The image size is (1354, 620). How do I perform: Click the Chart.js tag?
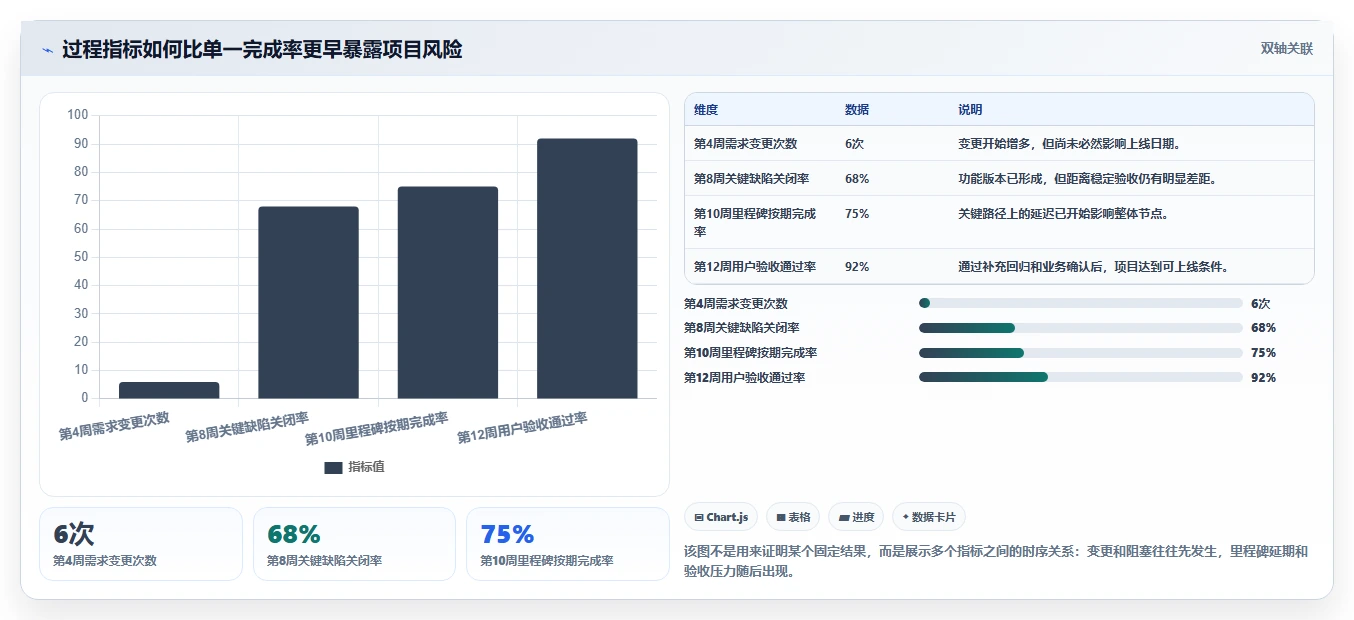coord(721,517)
